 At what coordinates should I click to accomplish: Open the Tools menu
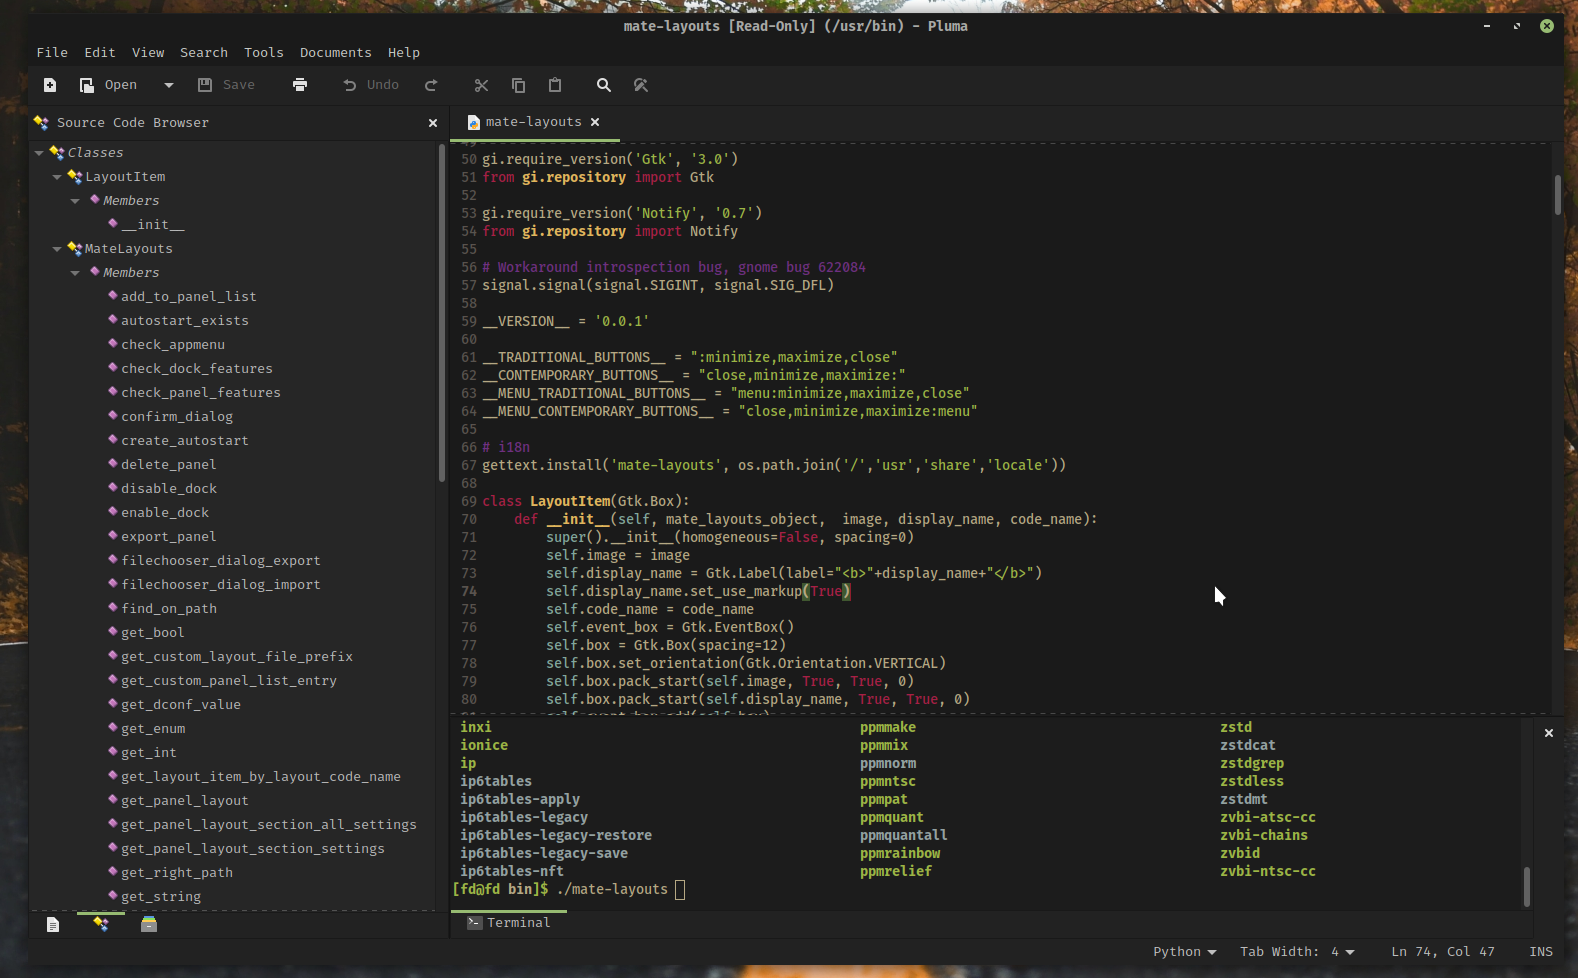click(263, 53)
